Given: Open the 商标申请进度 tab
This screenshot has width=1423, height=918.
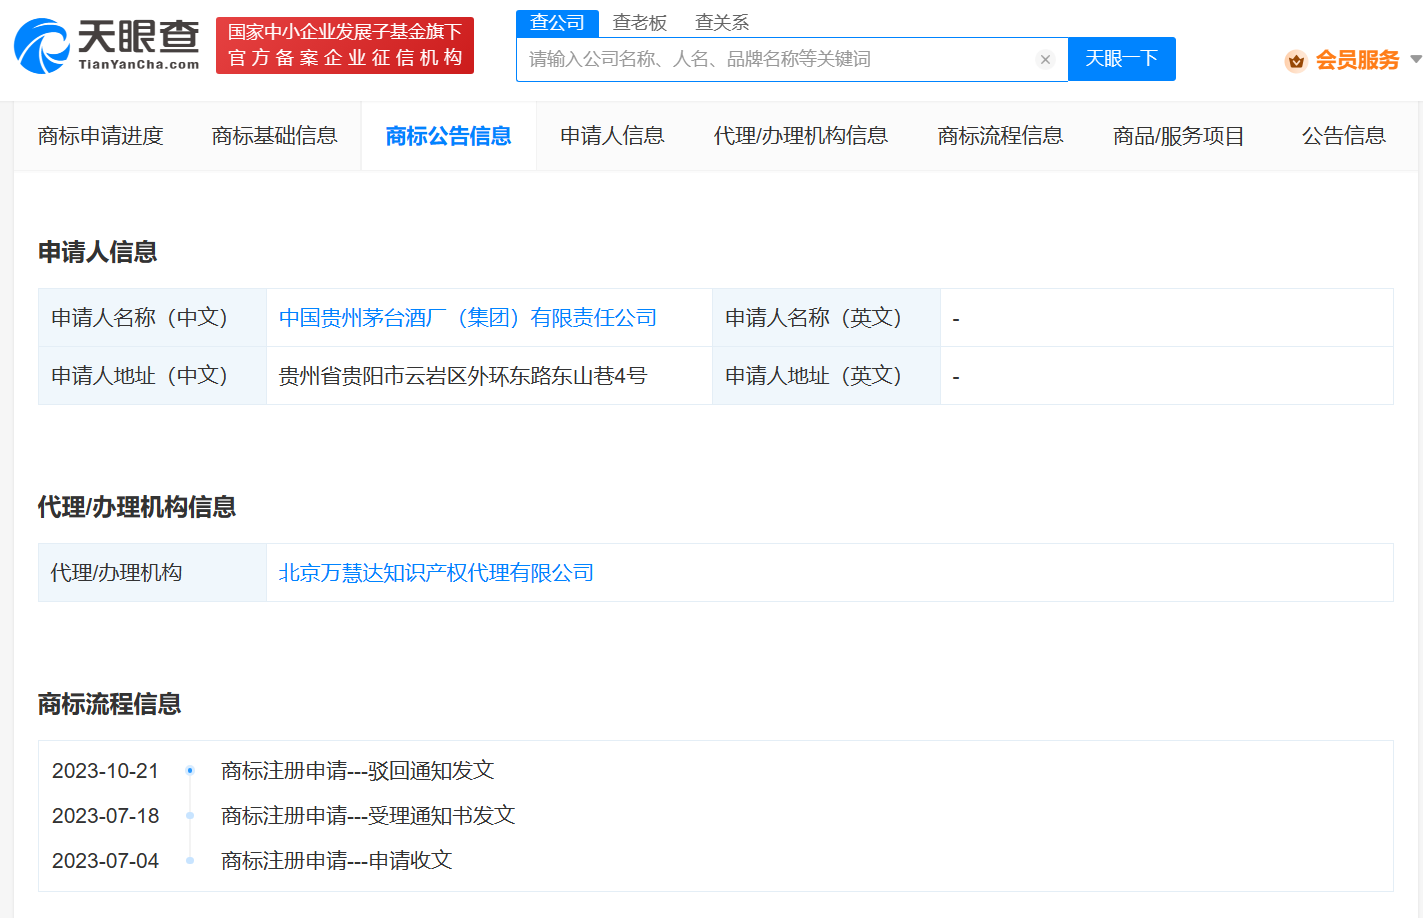Looking at the screenshot, I should pos(100,136).
